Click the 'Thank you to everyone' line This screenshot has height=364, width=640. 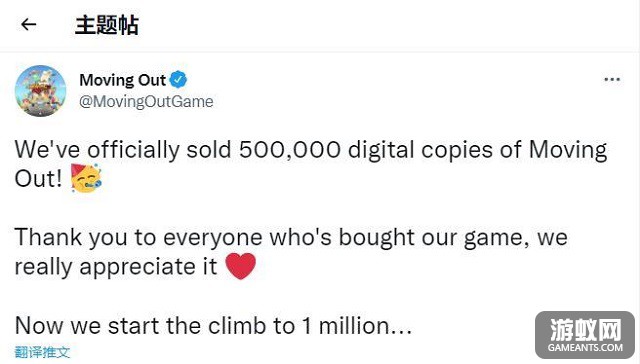pos(291,238)
